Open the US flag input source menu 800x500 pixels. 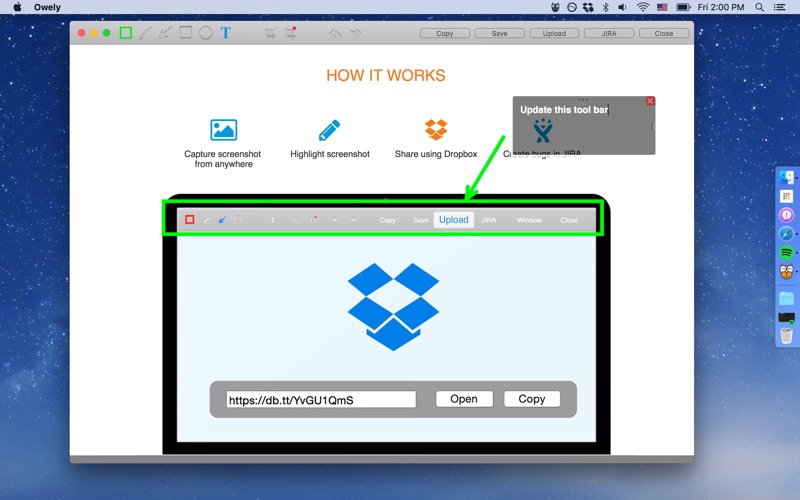662,7
